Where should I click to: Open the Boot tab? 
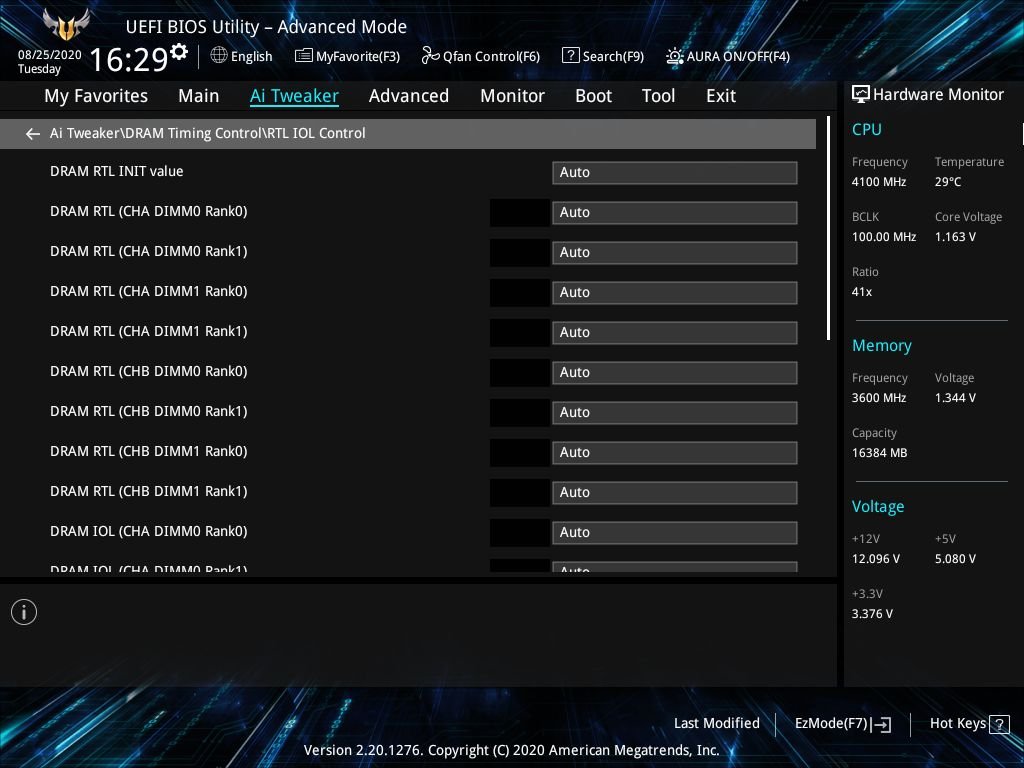click(593, 96)
